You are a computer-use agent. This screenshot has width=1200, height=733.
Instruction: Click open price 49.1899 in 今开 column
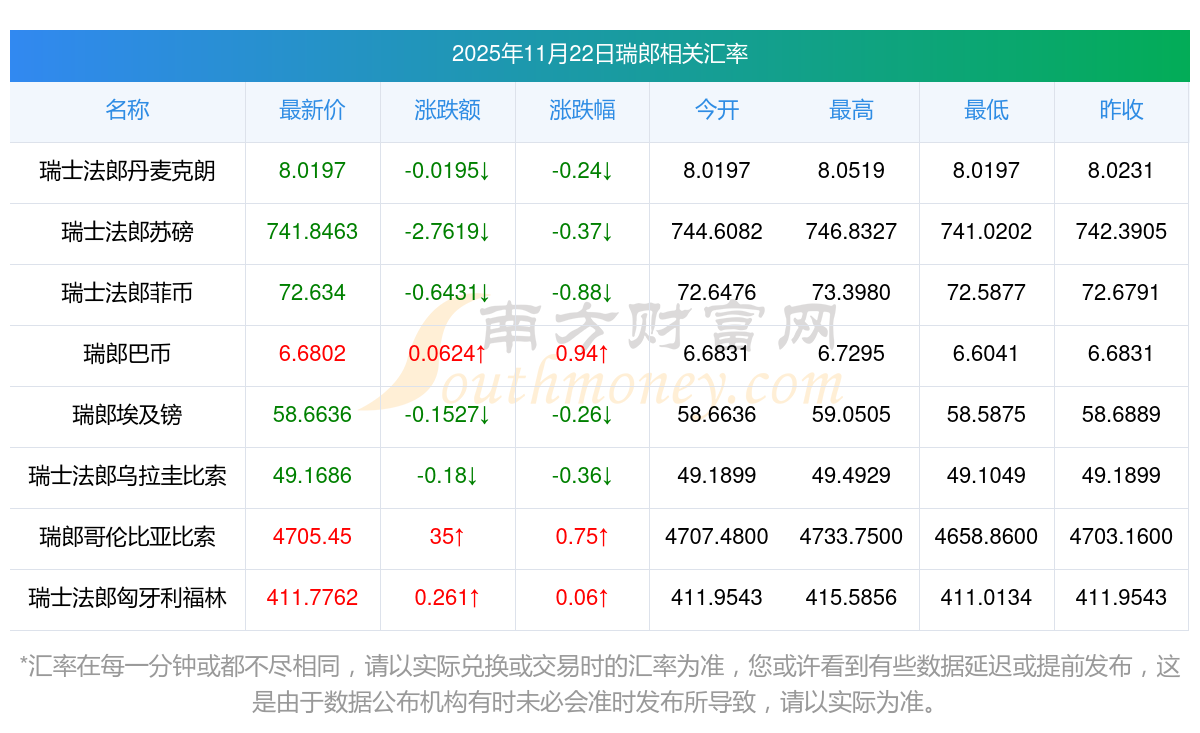coord(717,476)
